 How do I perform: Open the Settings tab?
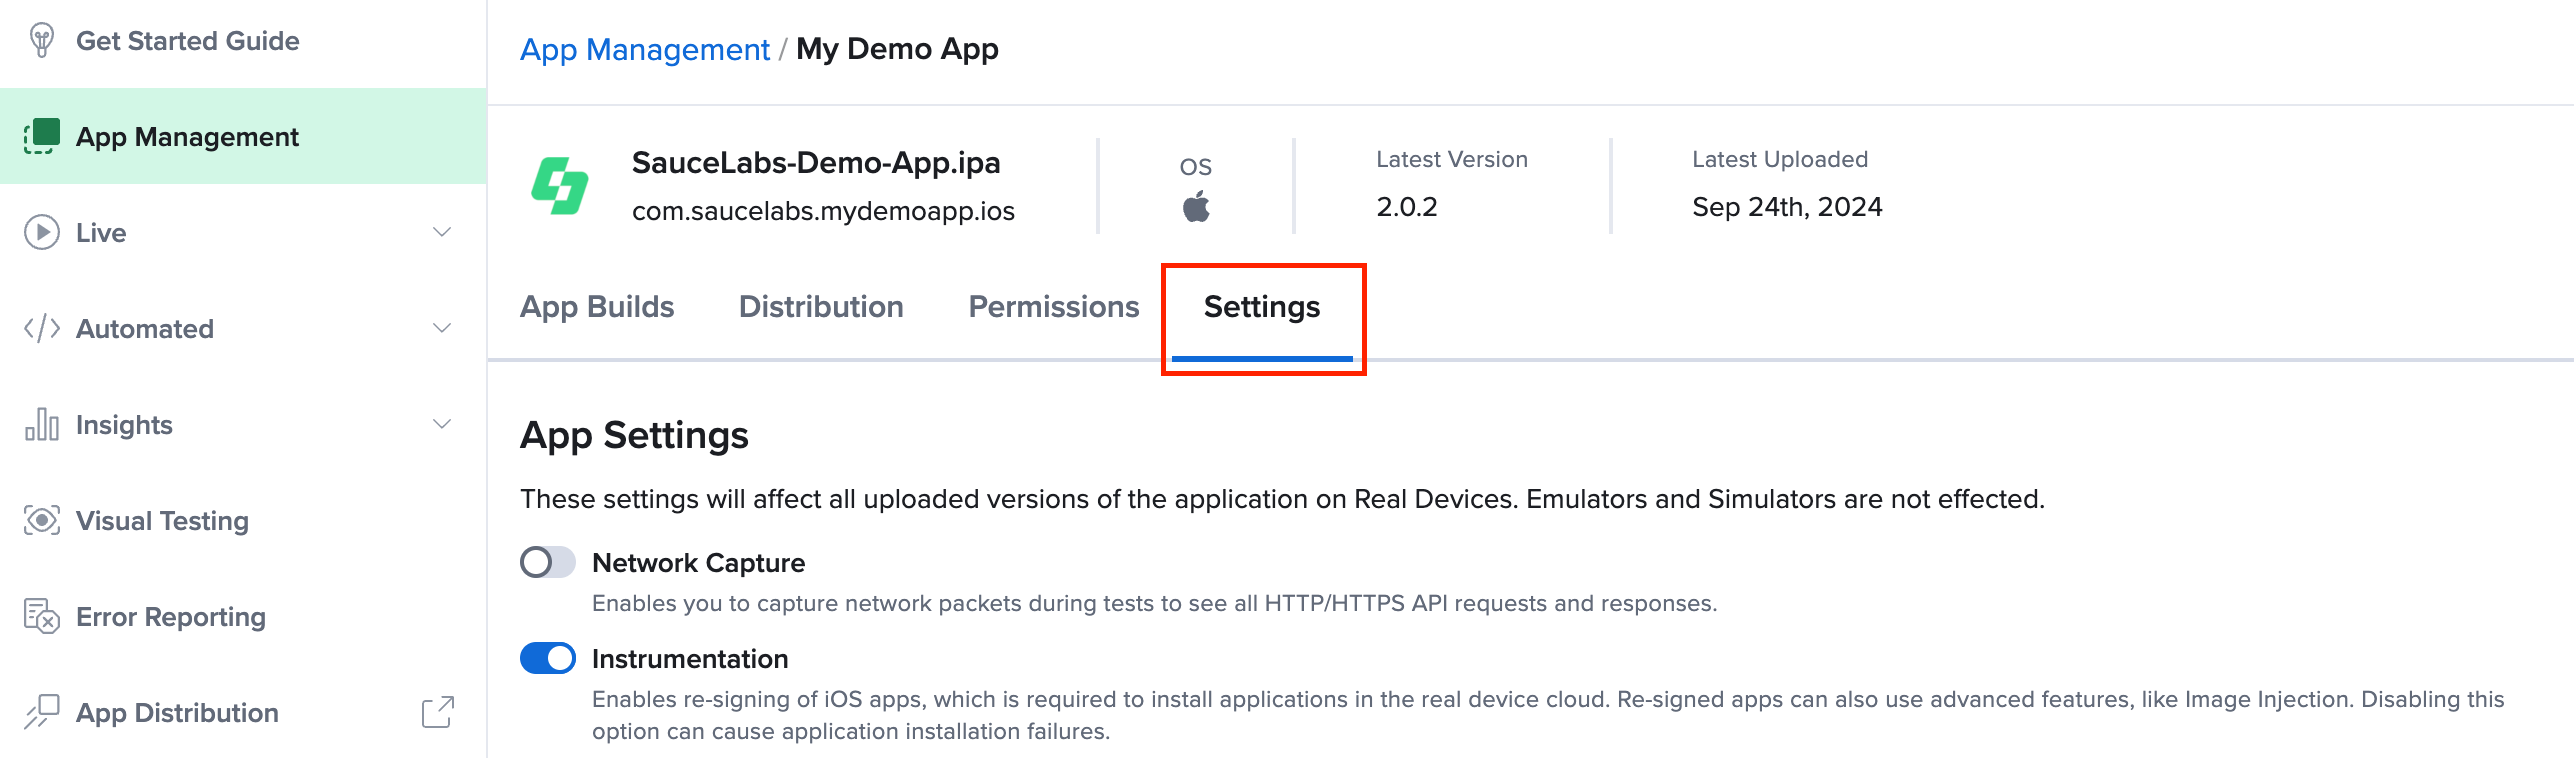1261,307
